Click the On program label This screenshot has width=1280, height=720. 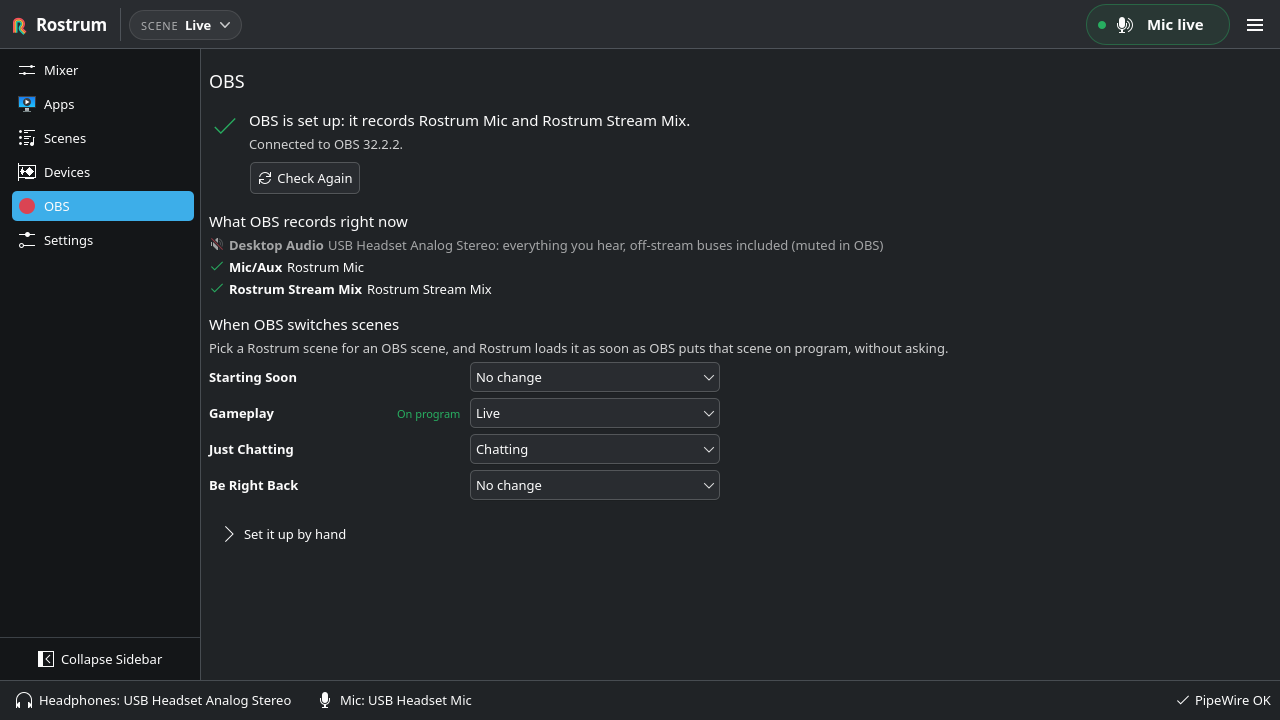tap(428, 414)
